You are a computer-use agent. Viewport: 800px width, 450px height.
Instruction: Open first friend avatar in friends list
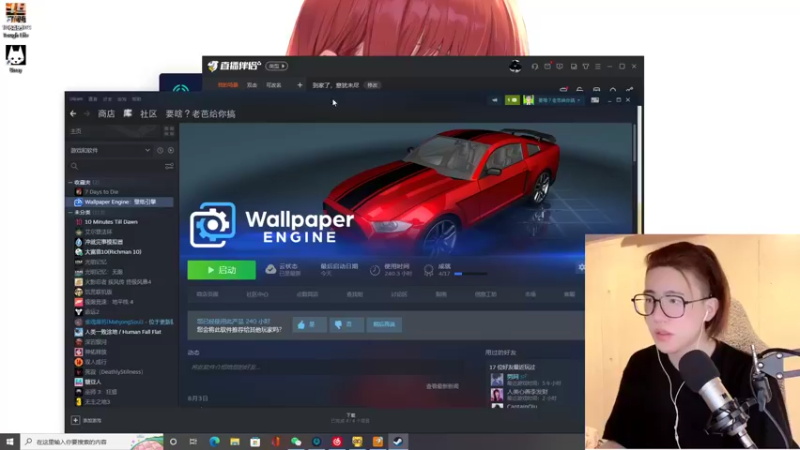pos(497,380)
